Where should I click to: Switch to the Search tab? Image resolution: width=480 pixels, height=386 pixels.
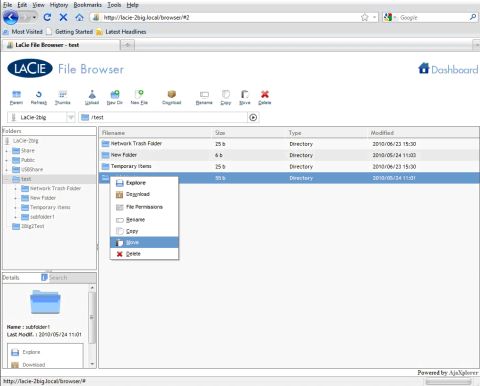58,277
